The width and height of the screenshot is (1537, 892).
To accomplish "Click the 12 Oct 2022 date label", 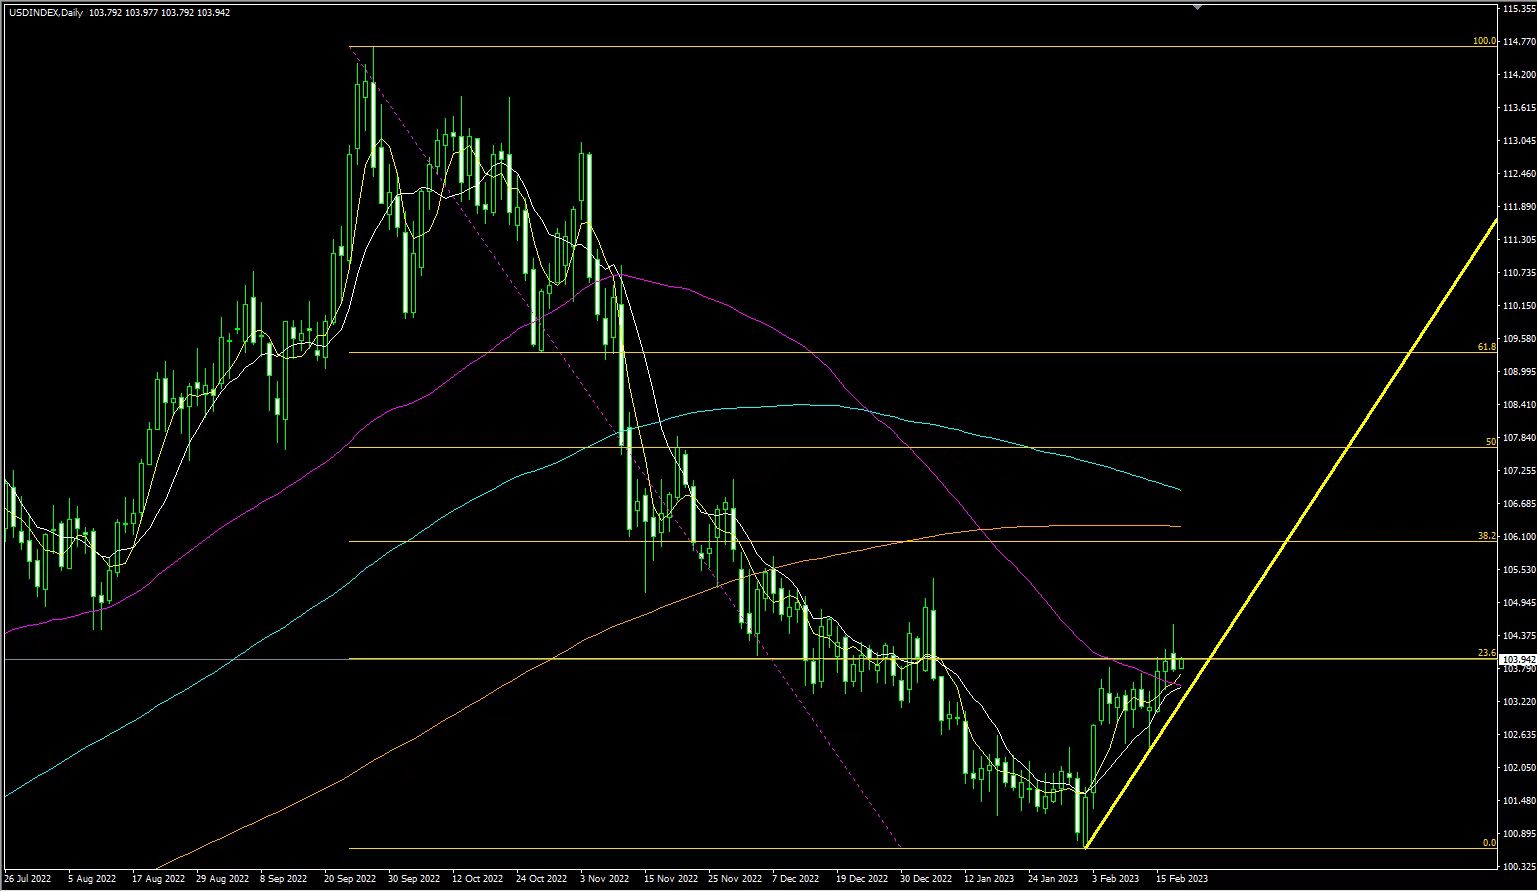I will [477, 880].
